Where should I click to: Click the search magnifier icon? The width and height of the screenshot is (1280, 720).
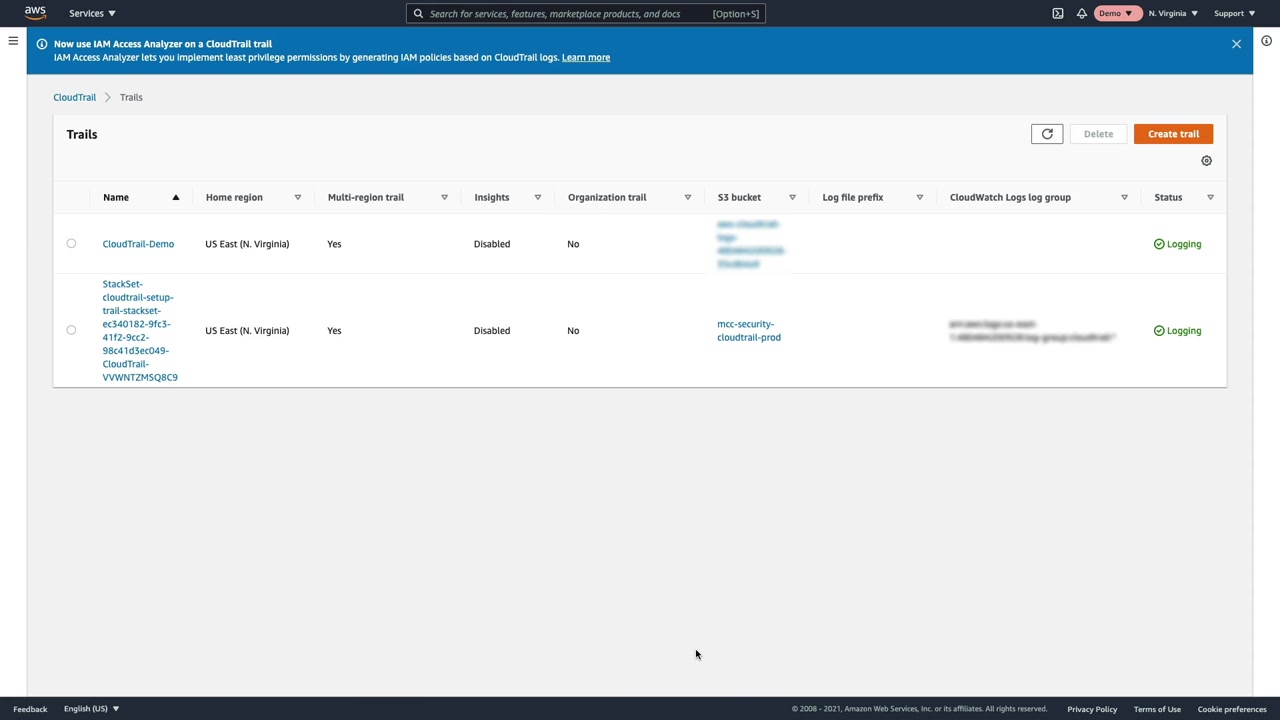419,14
